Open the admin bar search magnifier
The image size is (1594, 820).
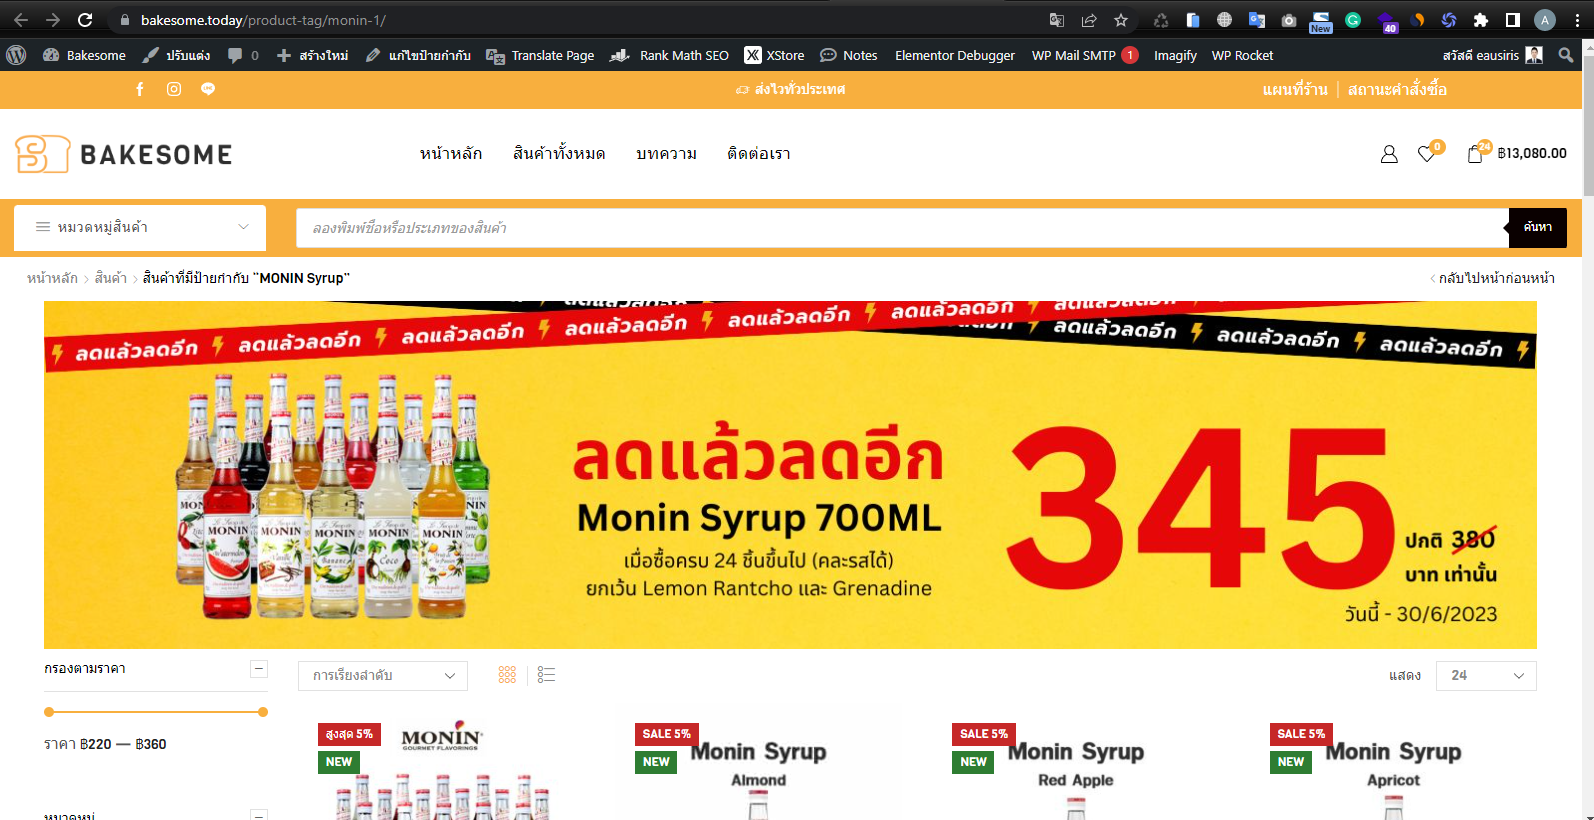[1566, 55]
